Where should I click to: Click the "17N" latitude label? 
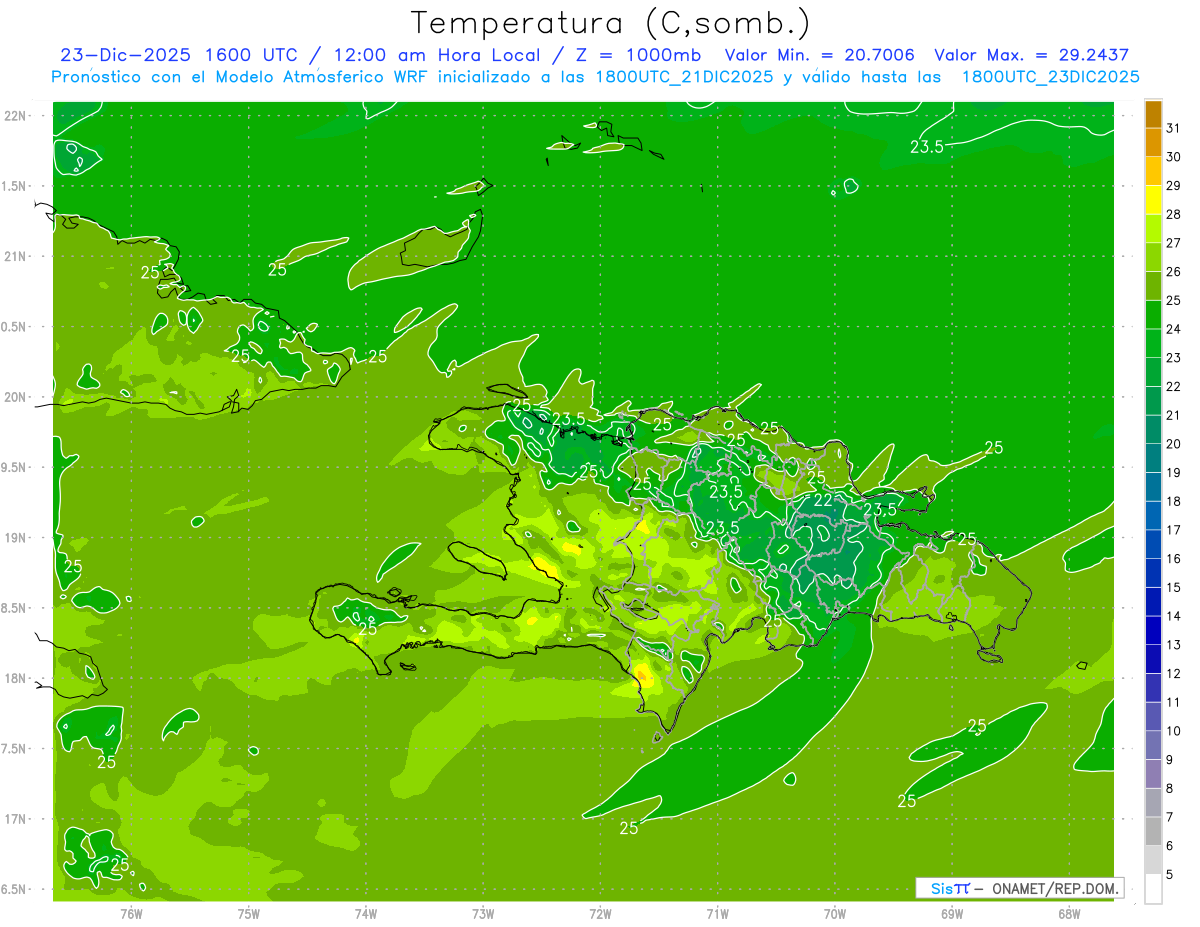tap(17, 819)
